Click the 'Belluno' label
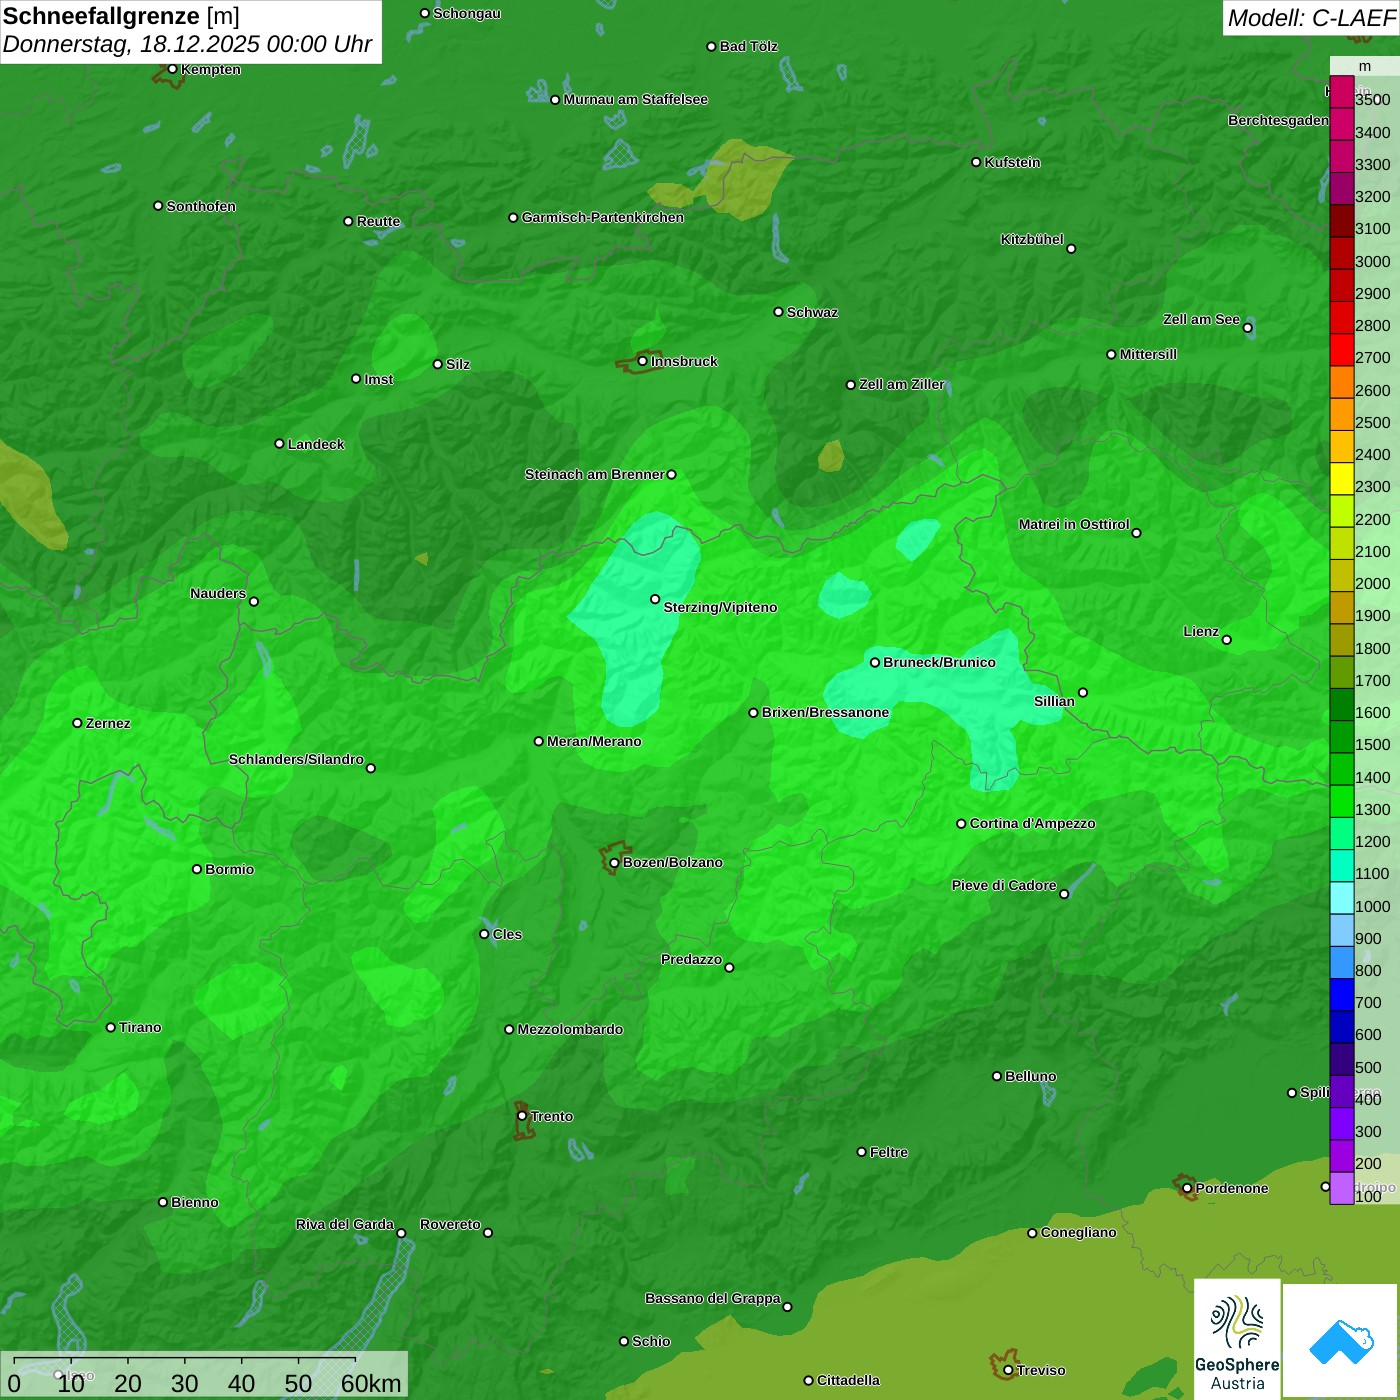The image size is (1400, 1400). pos(1030,1076)
